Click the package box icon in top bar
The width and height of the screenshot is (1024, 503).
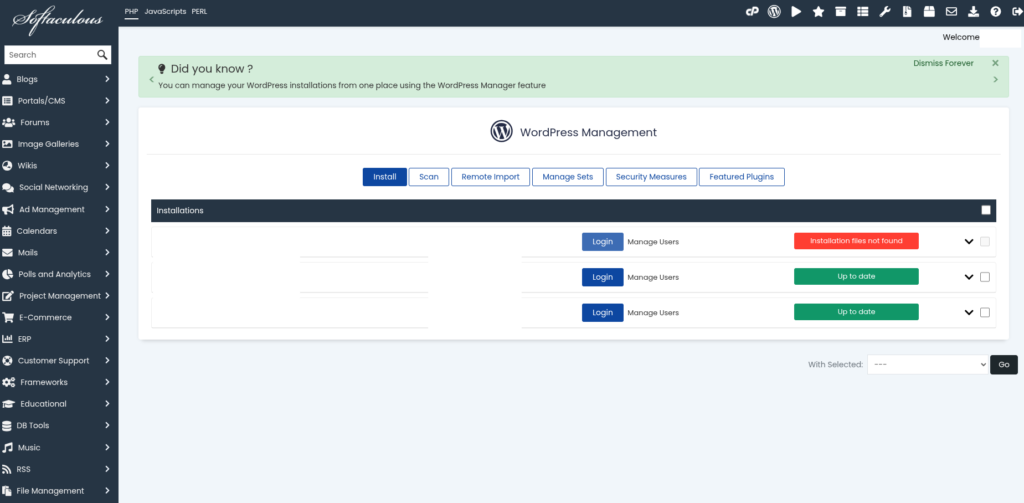click(929, 11)
